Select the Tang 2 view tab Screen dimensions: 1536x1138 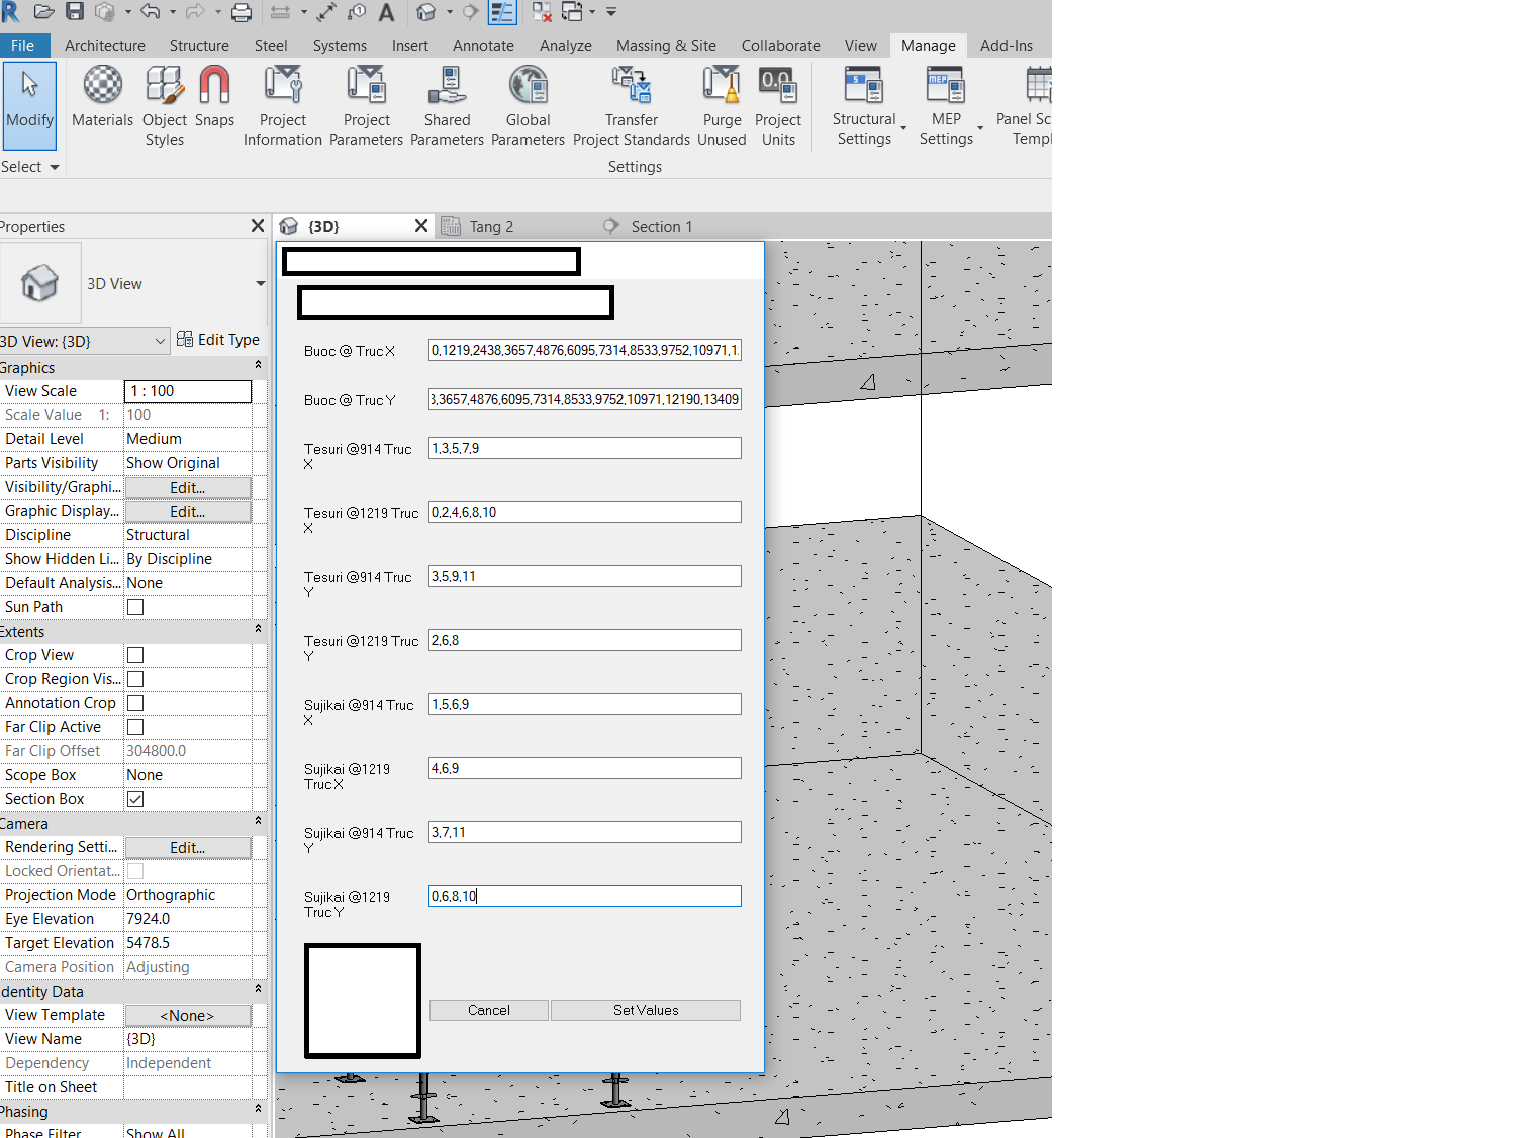[x=491, y=226]
